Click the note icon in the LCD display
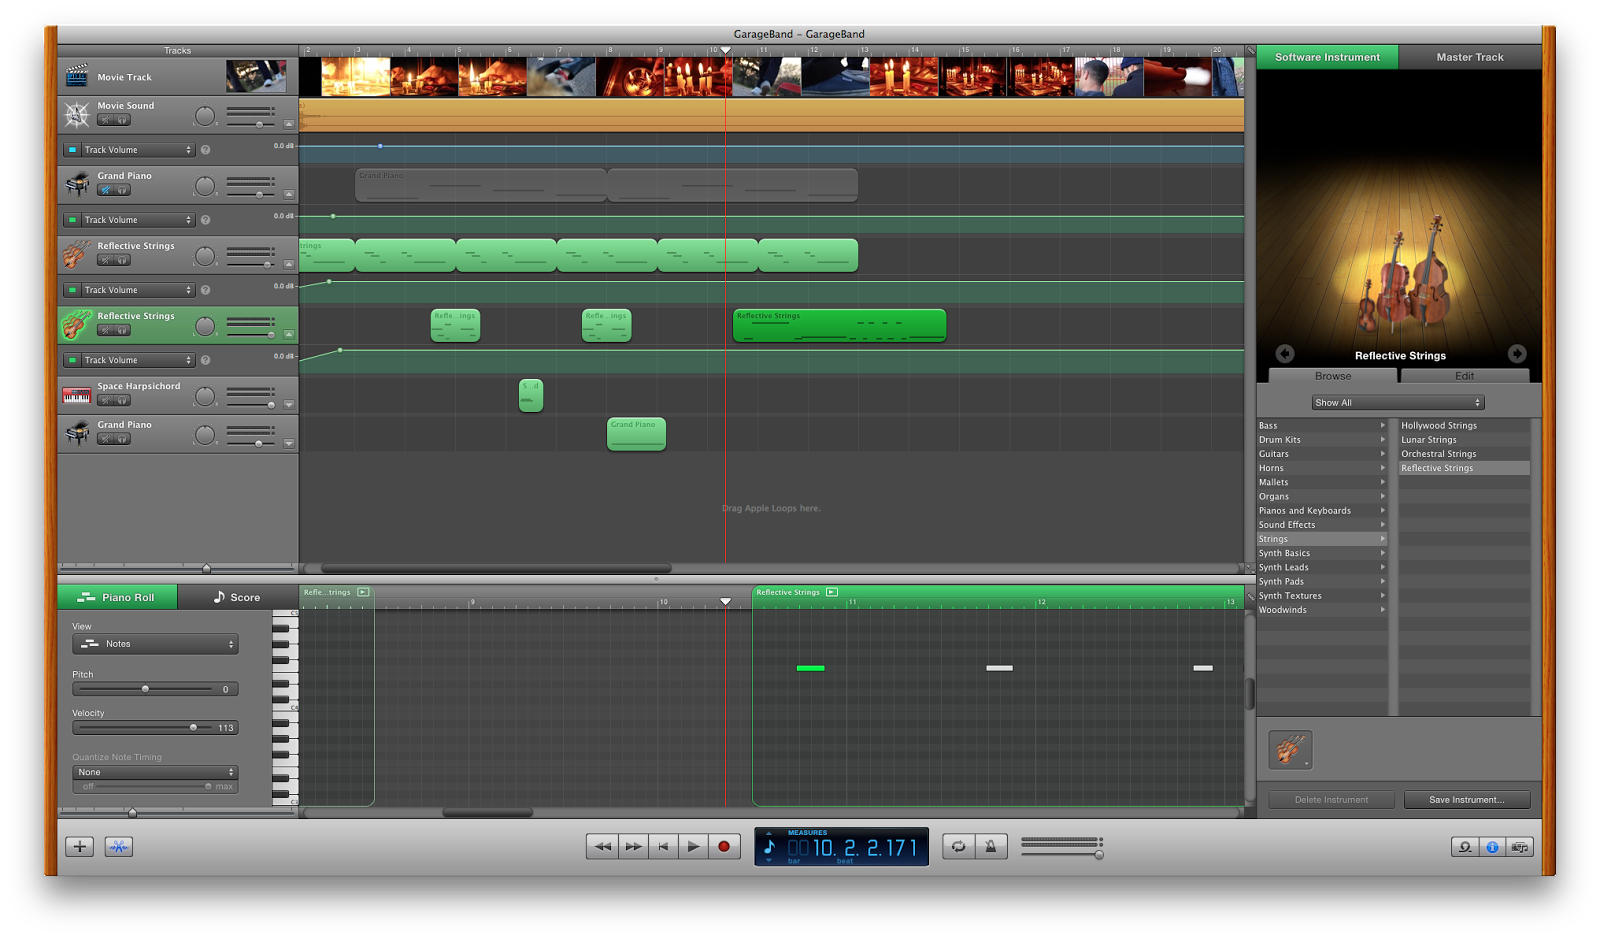 pyautogui.click(x=769, y=847)
